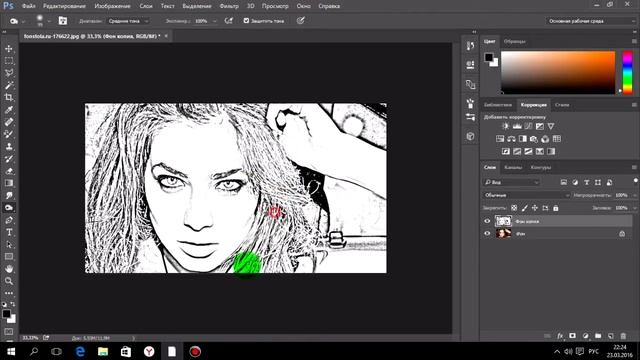Select the Eyedropper tool
640x360 pixels.
click(x=9, y=110)
